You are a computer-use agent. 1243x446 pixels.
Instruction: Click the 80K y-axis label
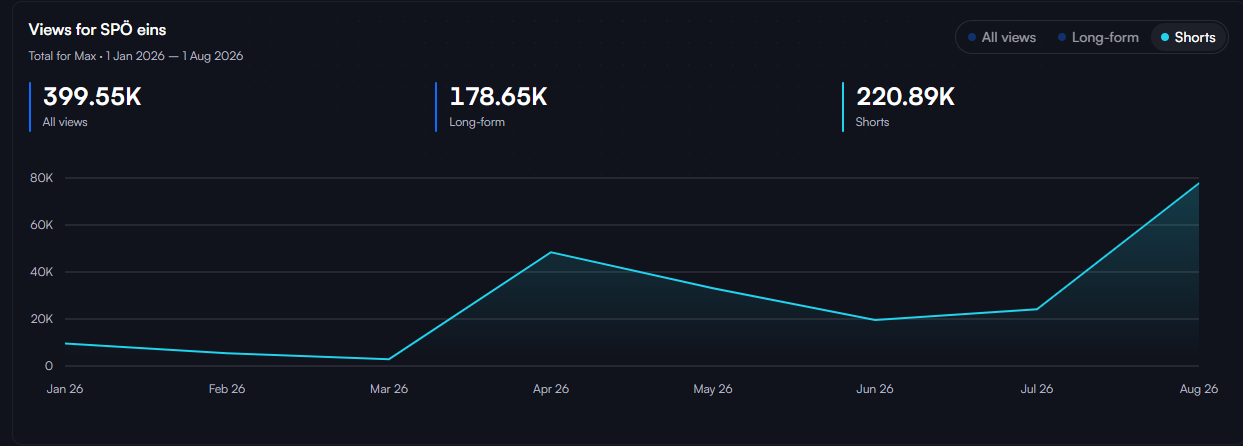42,178
